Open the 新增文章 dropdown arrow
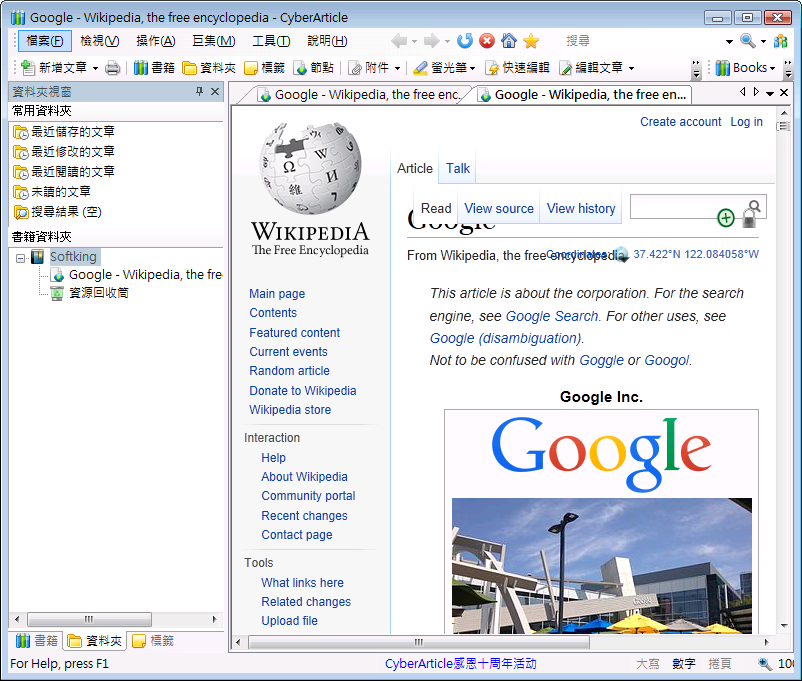 point(95,68)
